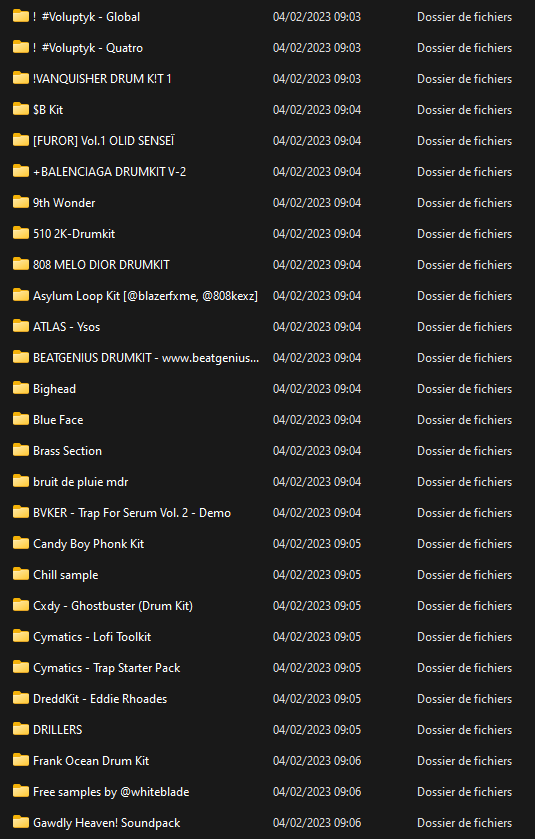This screenshot has height=839, width=535.
Task: Click the Candy Boy Phonk Kit folder icon
Action: (x=21, y=544)
